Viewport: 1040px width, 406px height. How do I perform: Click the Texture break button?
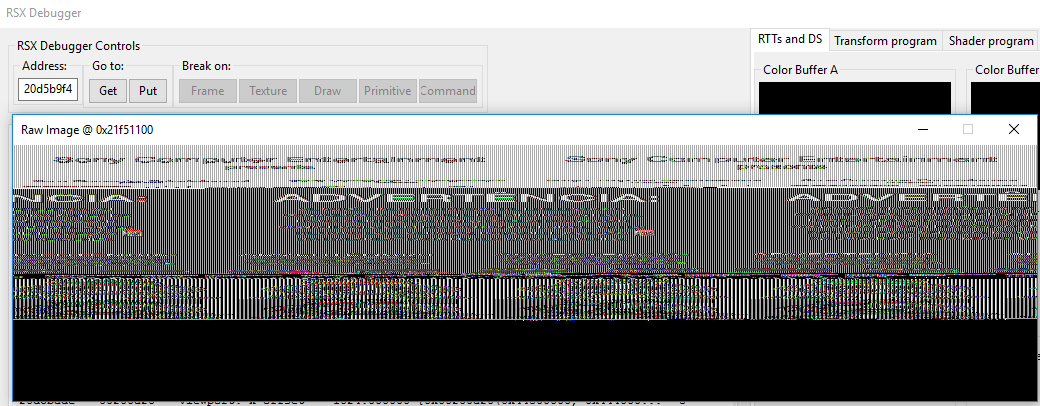click(x=268, y=91)
